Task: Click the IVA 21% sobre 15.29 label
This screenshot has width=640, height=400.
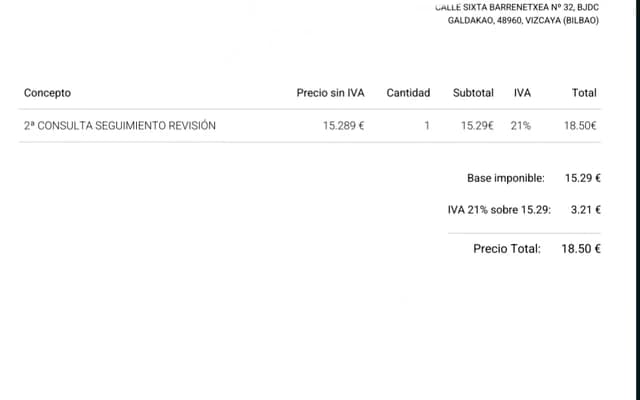Action: point(499,210)
